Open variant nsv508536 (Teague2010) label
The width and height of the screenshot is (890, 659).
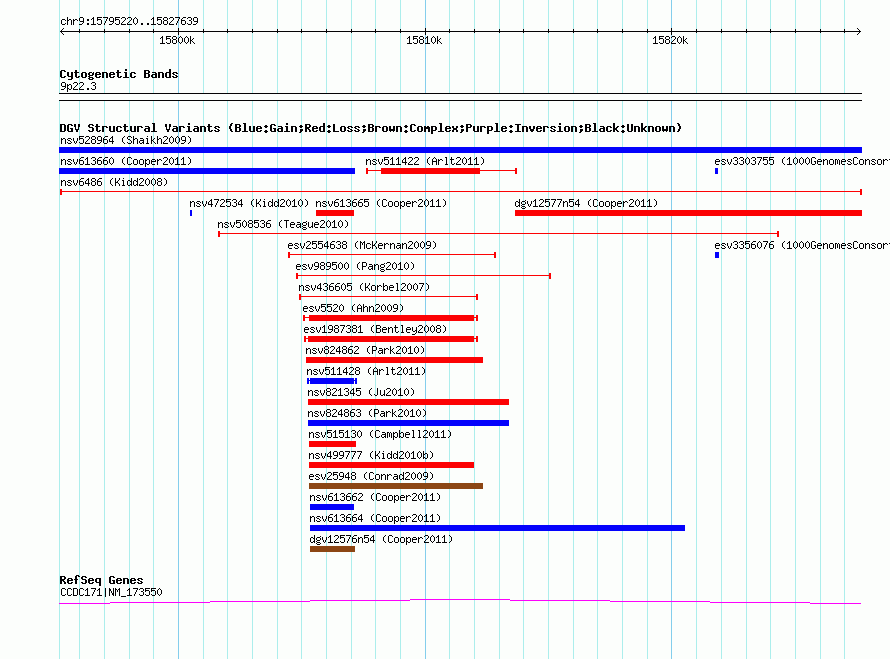tap(283, 224)
